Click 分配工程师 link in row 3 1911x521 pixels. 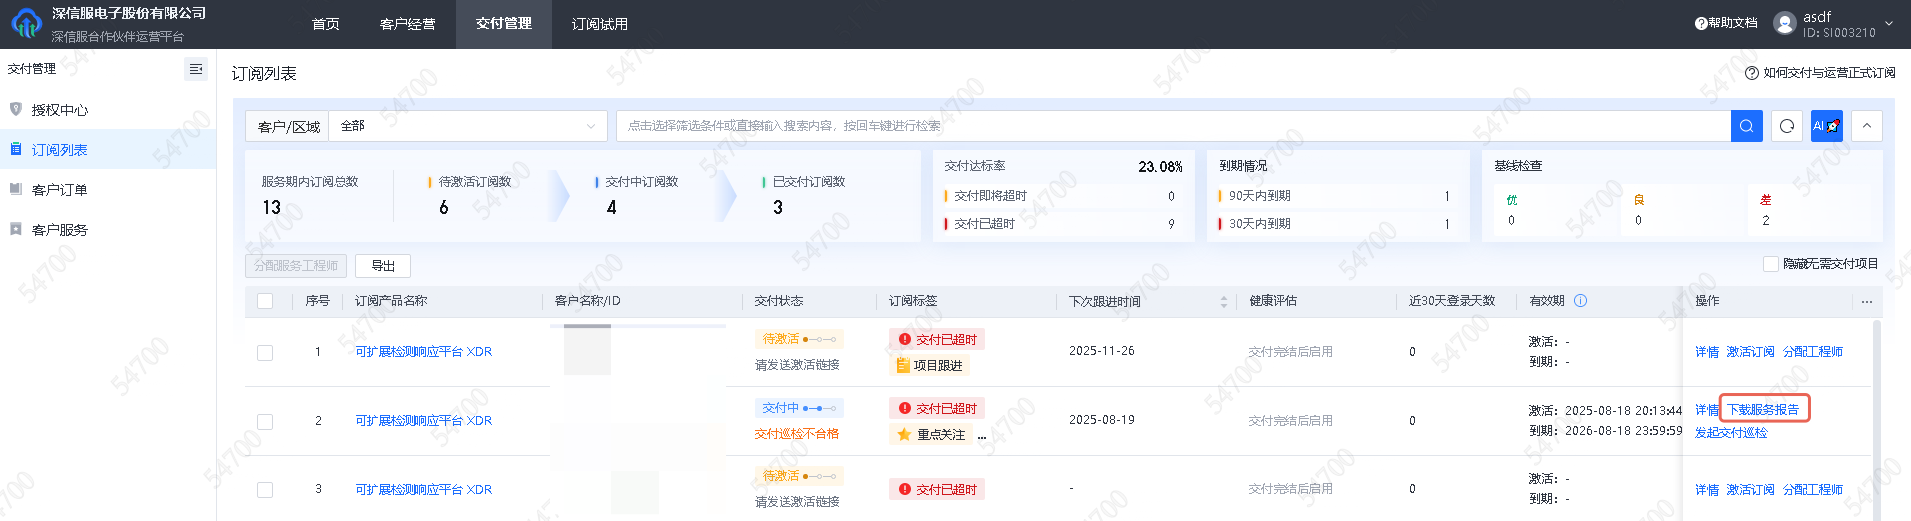tap(1813, 490)
